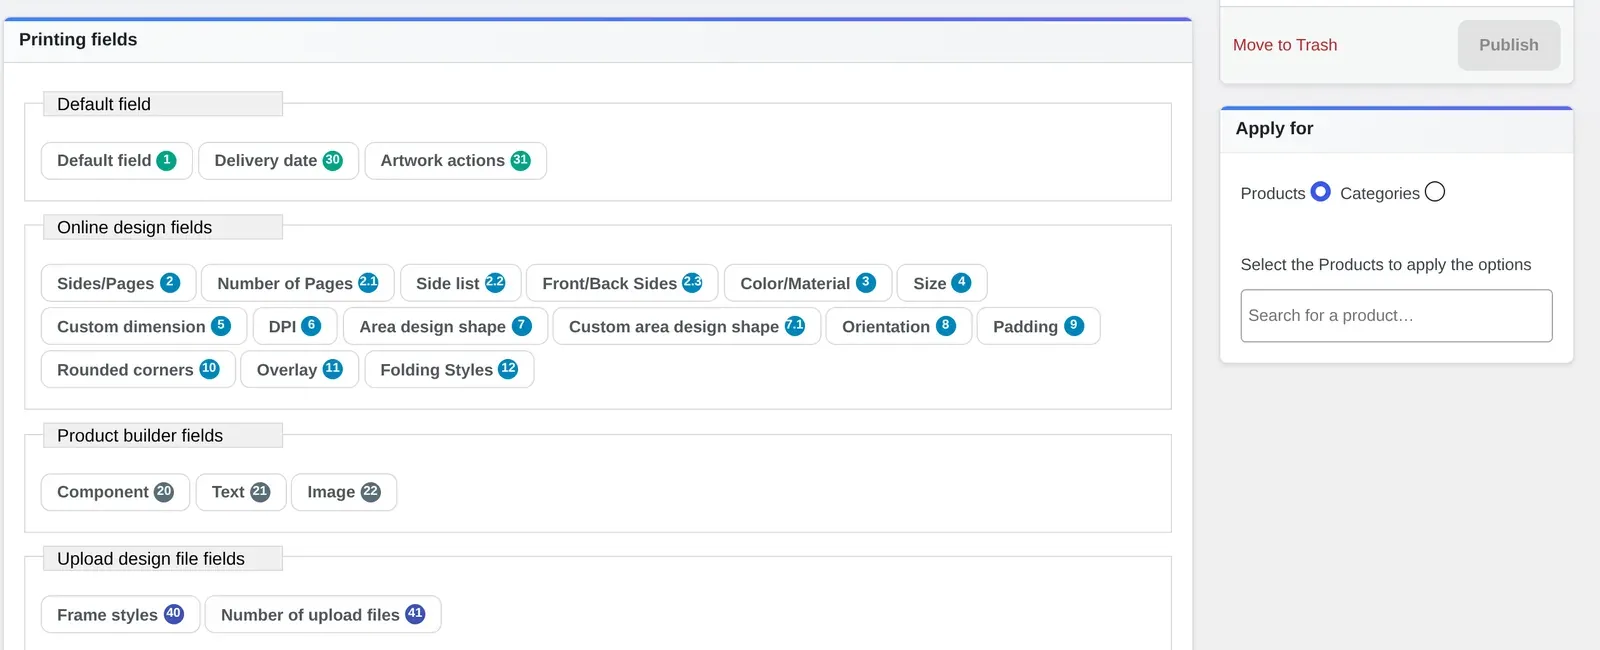1600x650 pixels.
Task: Add the Component builder field
Action: 115,492
